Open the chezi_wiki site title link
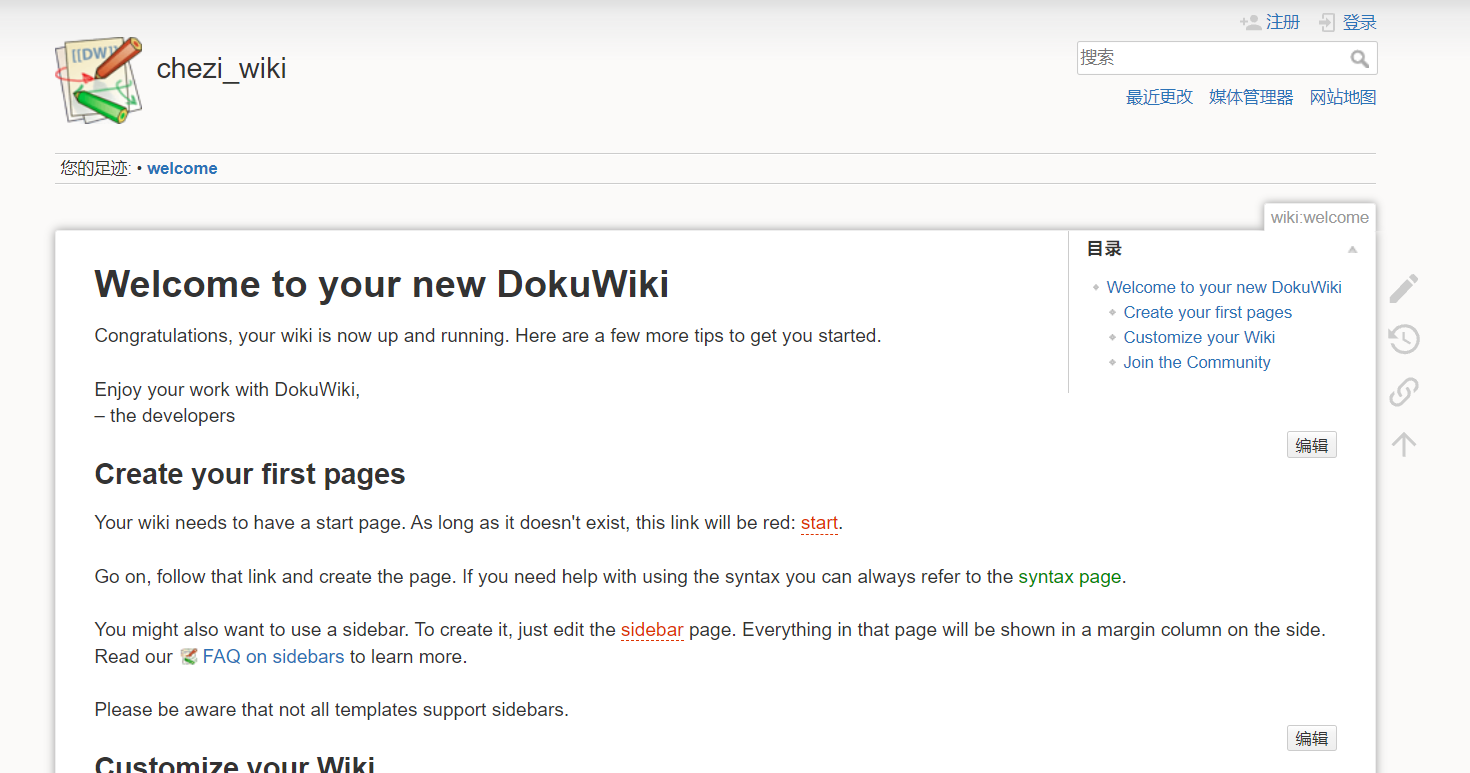Image resolution: width=1470 pixels, height=773 pixels. pyautogui.click(x=221, y=68)
